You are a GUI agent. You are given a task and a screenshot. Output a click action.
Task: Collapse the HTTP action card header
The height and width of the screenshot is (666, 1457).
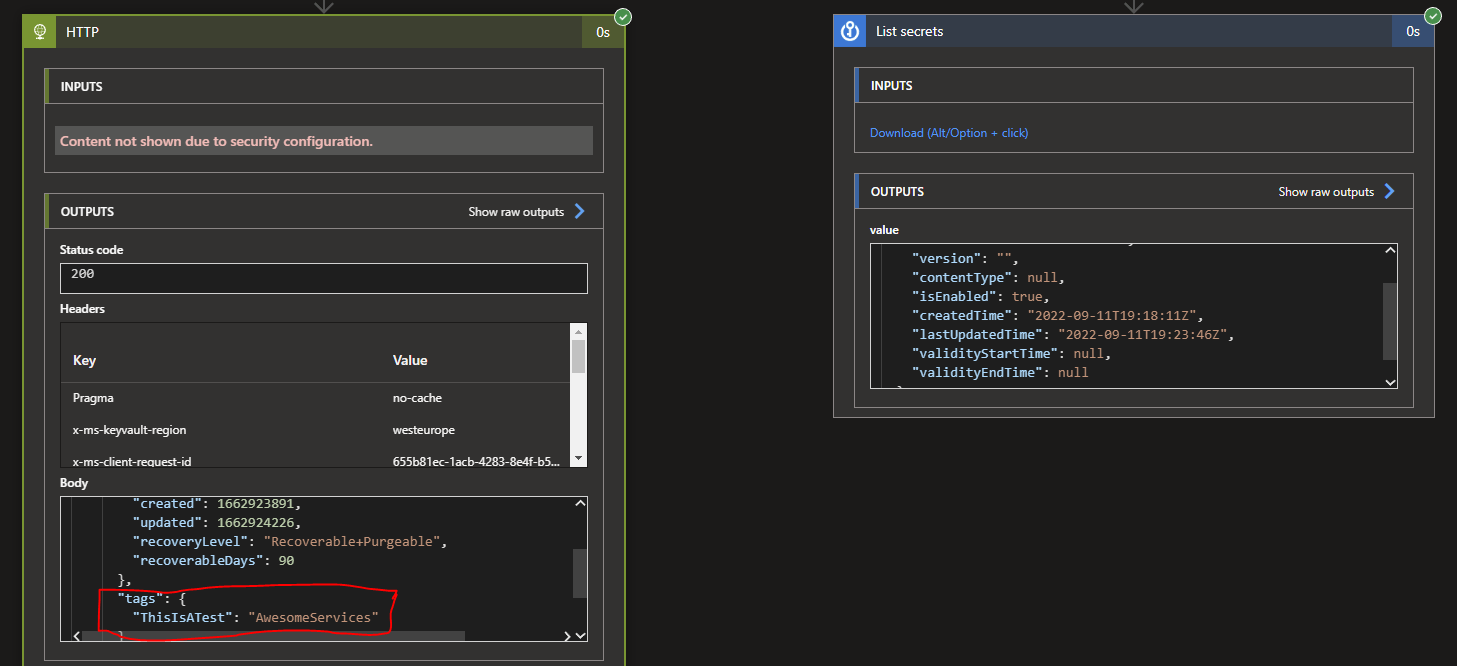click(x=300, y=31)
